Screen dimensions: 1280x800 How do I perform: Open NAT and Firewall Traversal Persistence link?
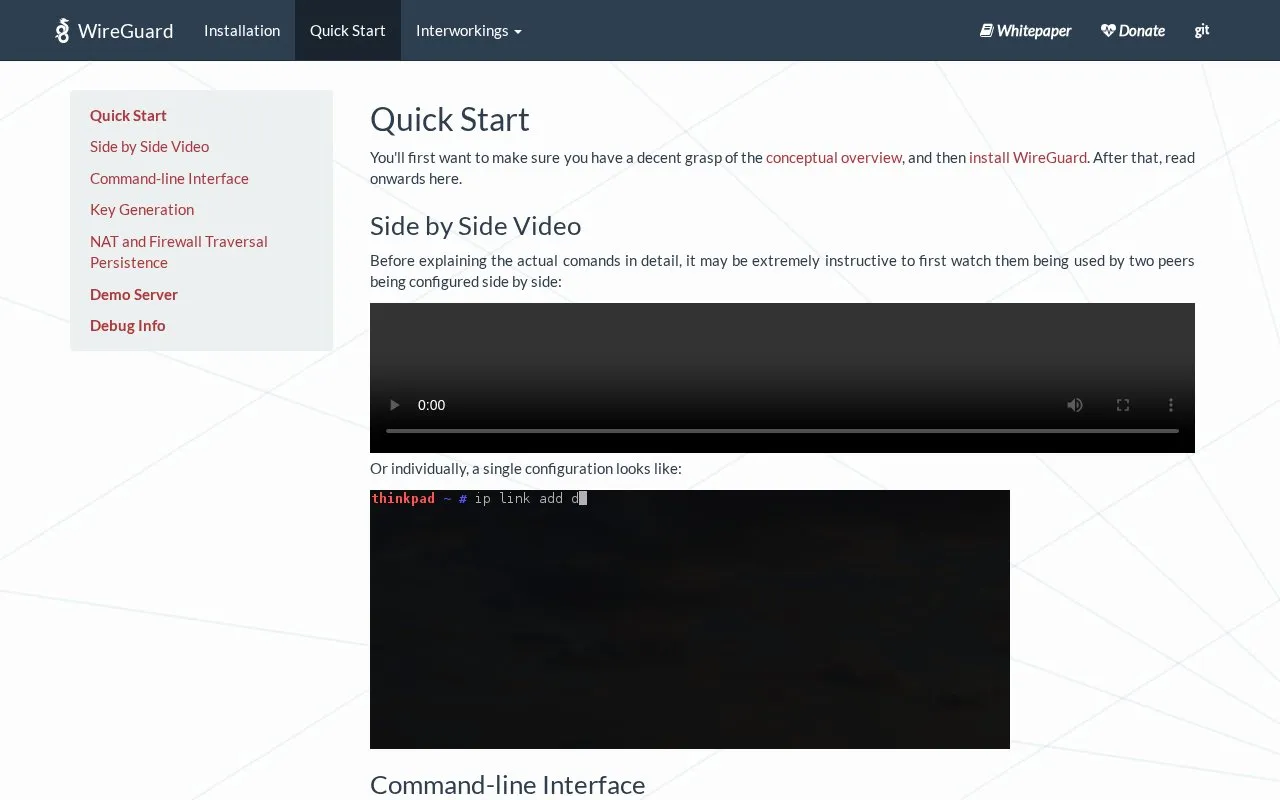(x=179, y=252)
